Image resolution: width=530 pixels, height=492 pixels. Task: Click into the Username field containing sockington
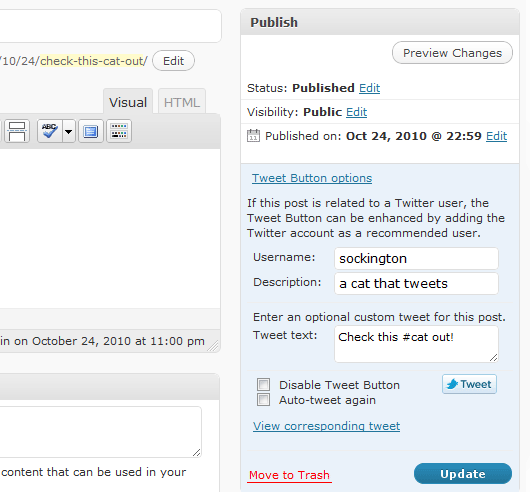point(416,259)
